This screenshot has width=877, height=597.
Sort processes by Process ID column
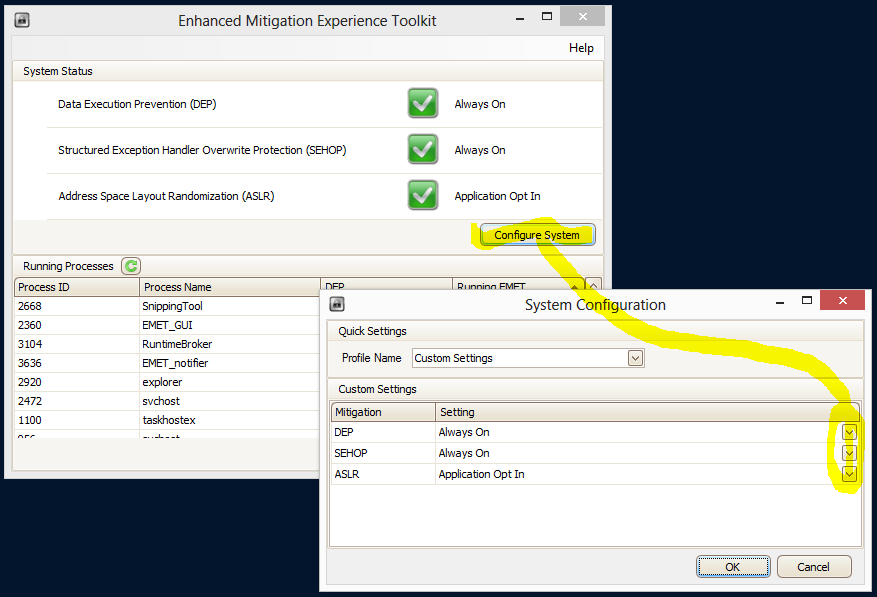(77, 287)
